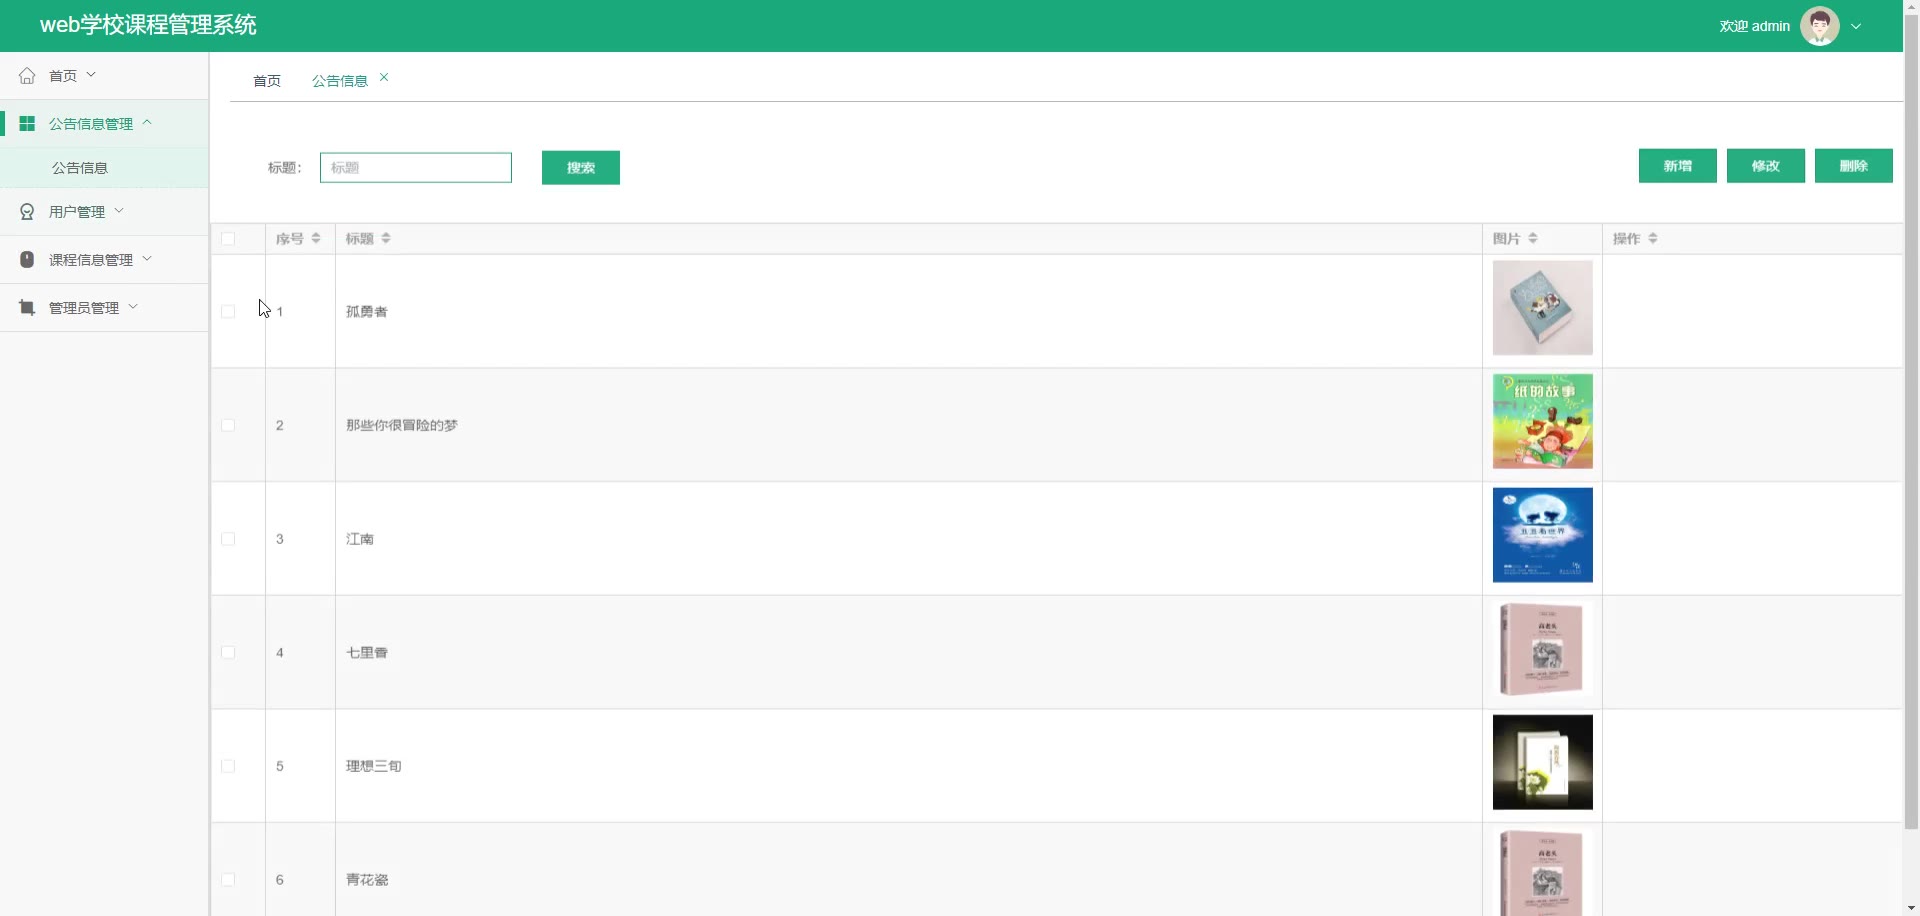Select the 公告信息 tab

[x=340, y=81]
